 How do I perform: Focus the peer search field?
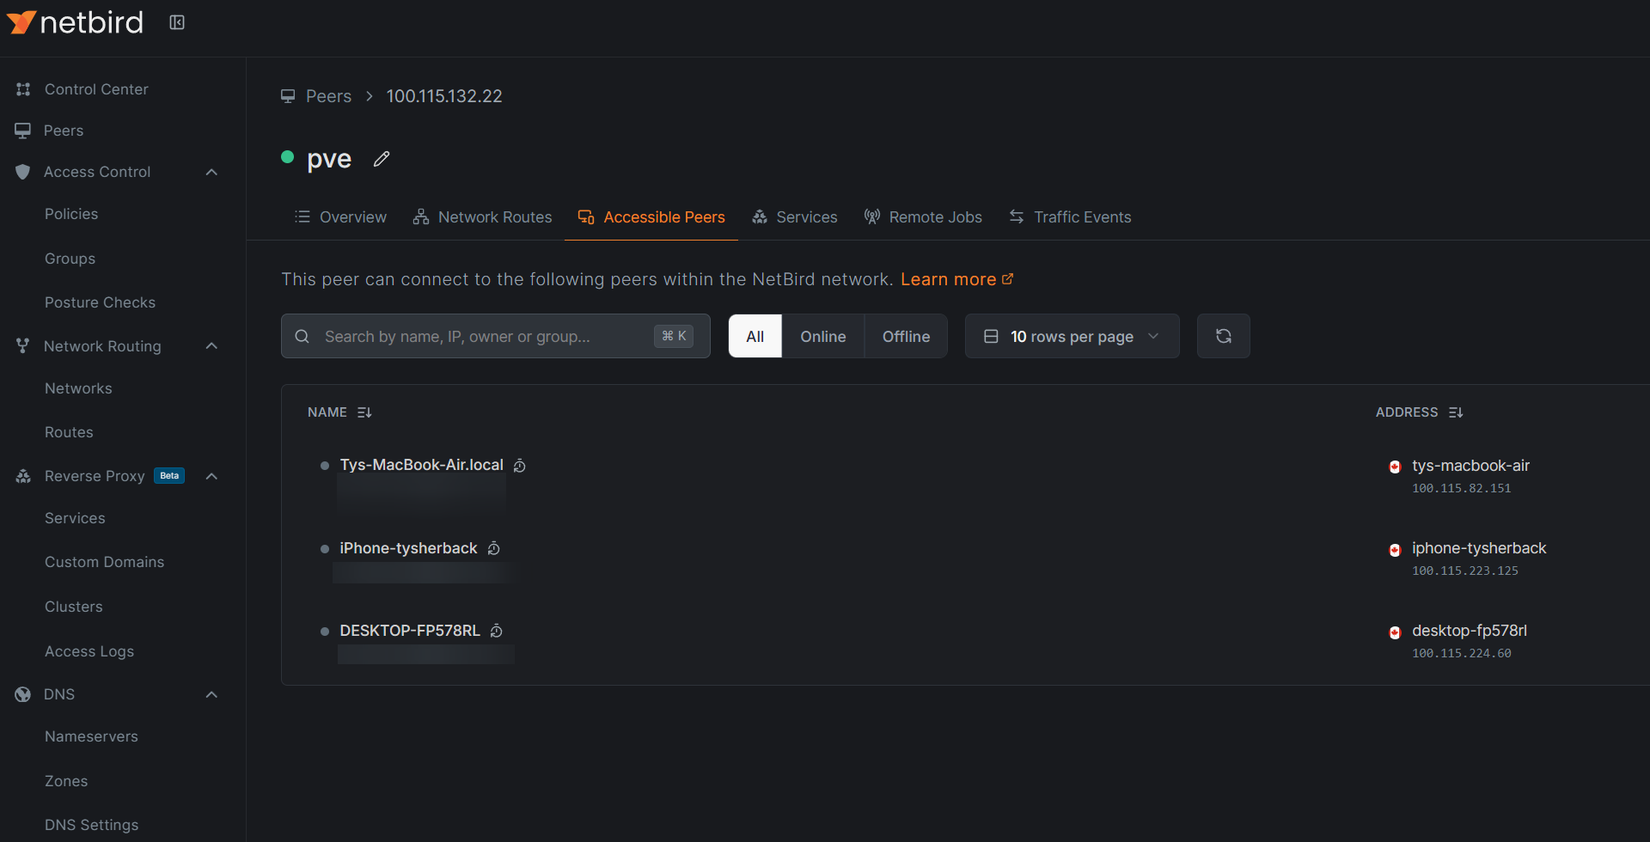point(495,336)
